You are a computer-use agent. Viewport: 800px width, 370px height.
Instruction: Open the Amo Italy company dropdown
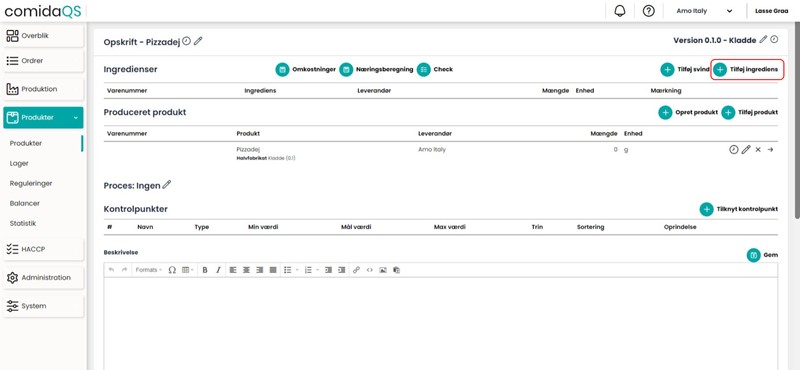pos(704,11)
